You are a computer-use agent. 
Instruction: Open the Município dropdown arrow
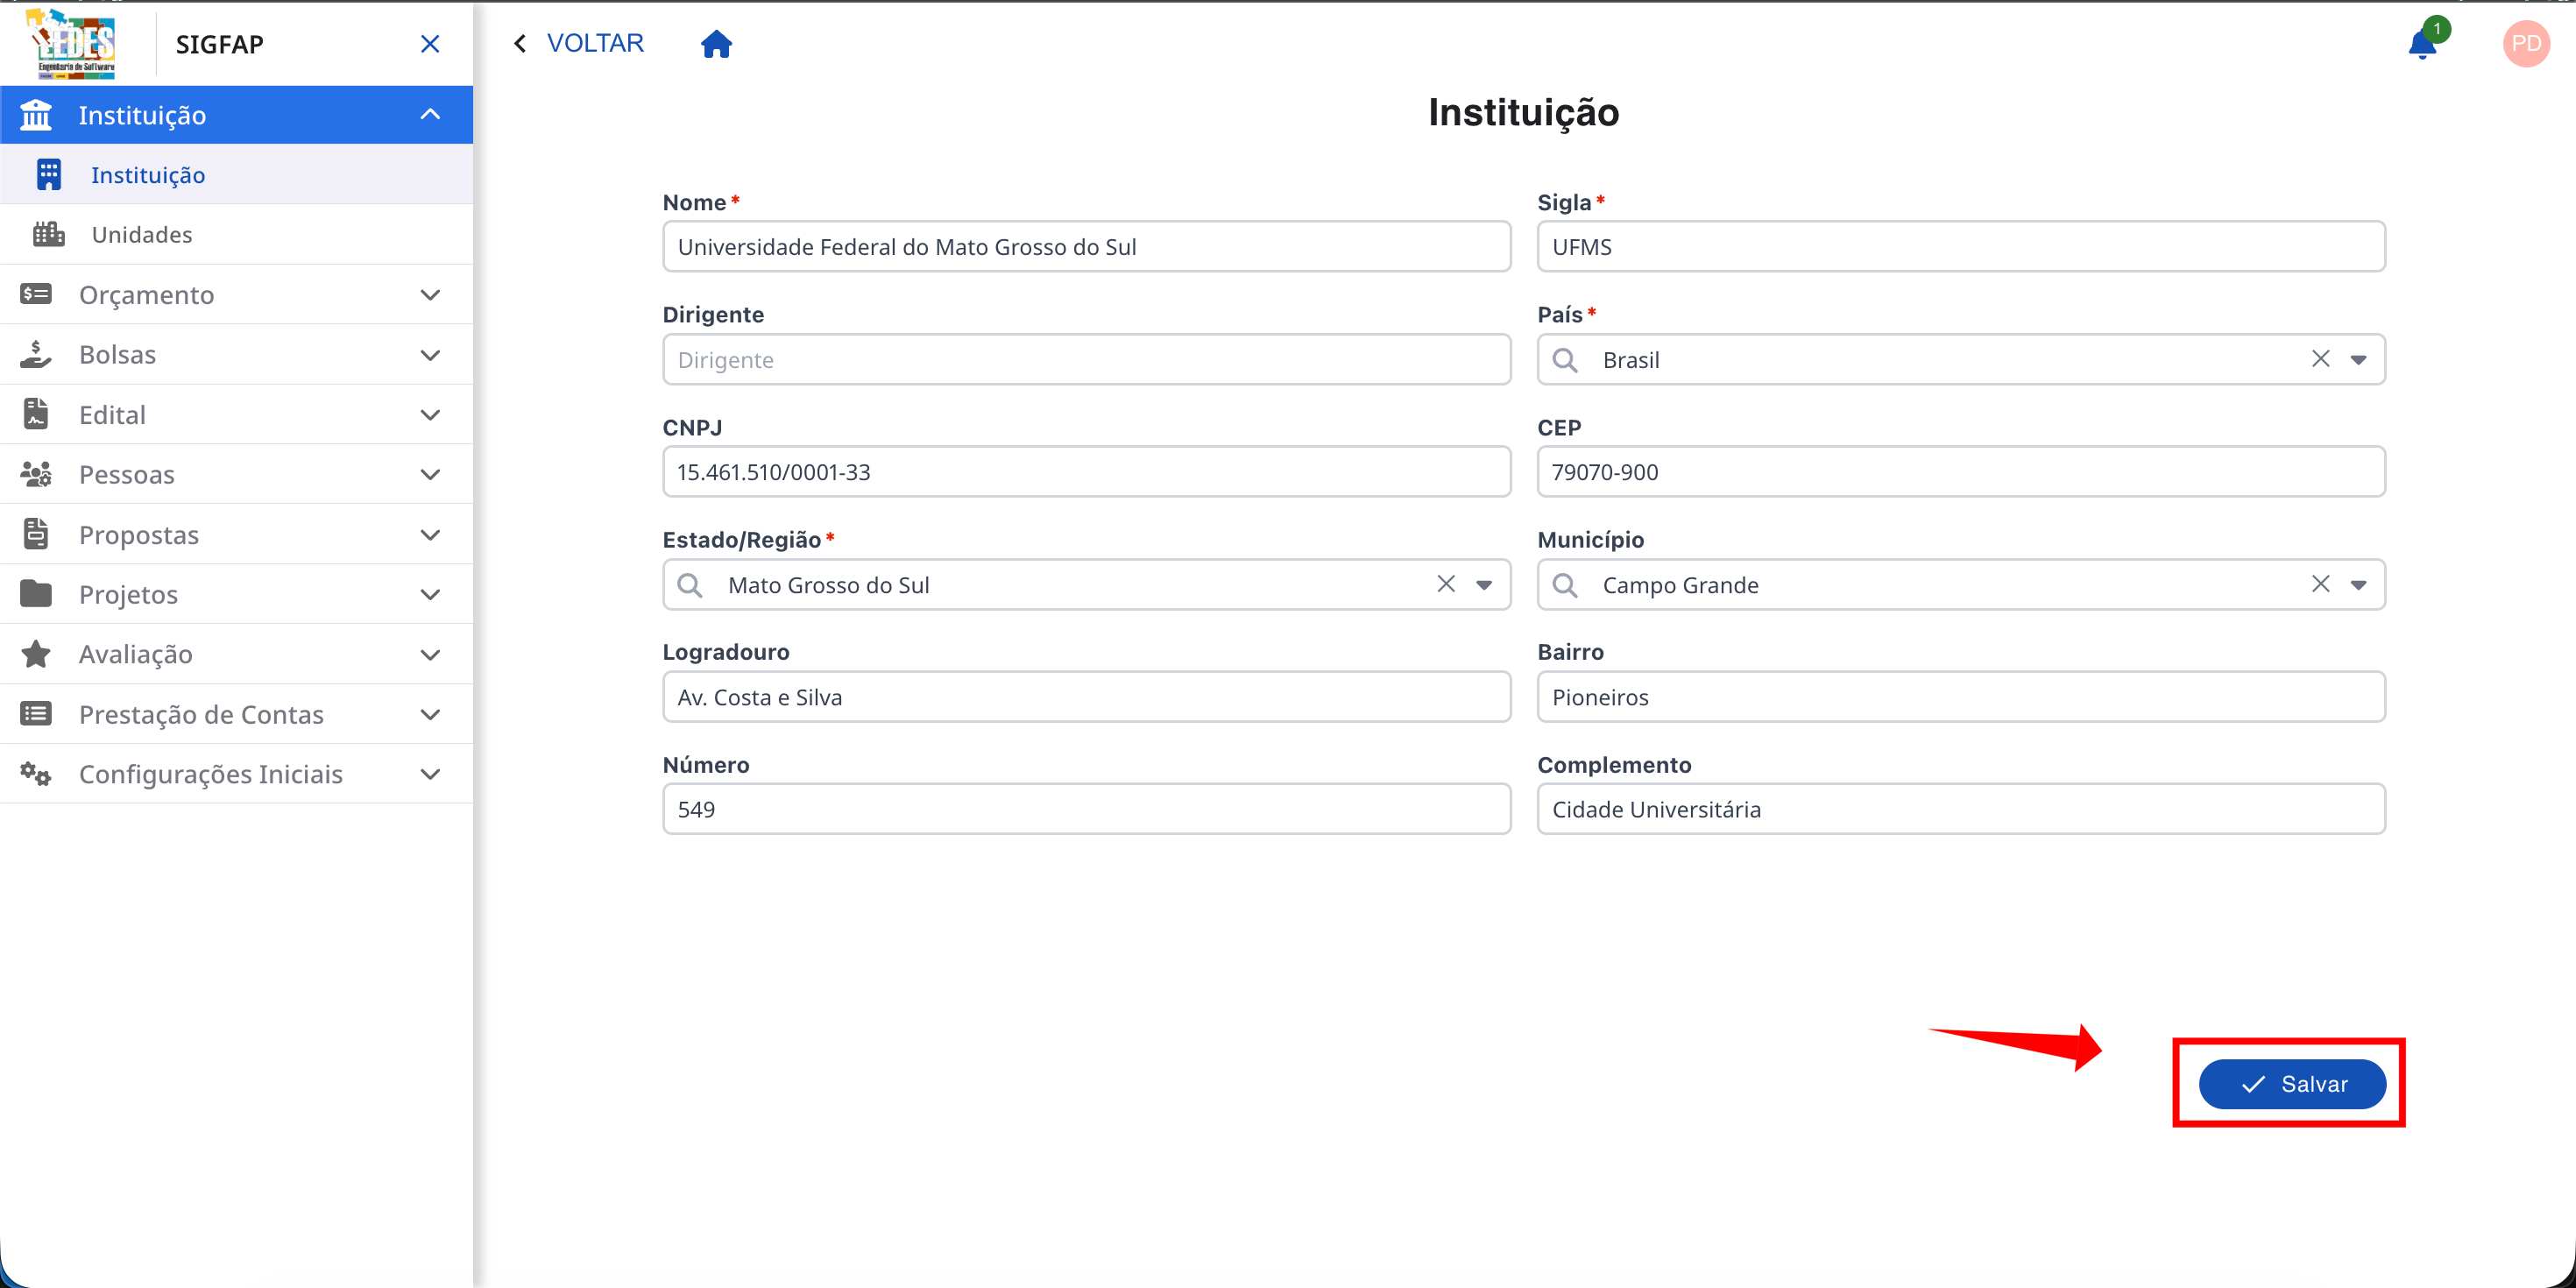[x=2359, y=585]
